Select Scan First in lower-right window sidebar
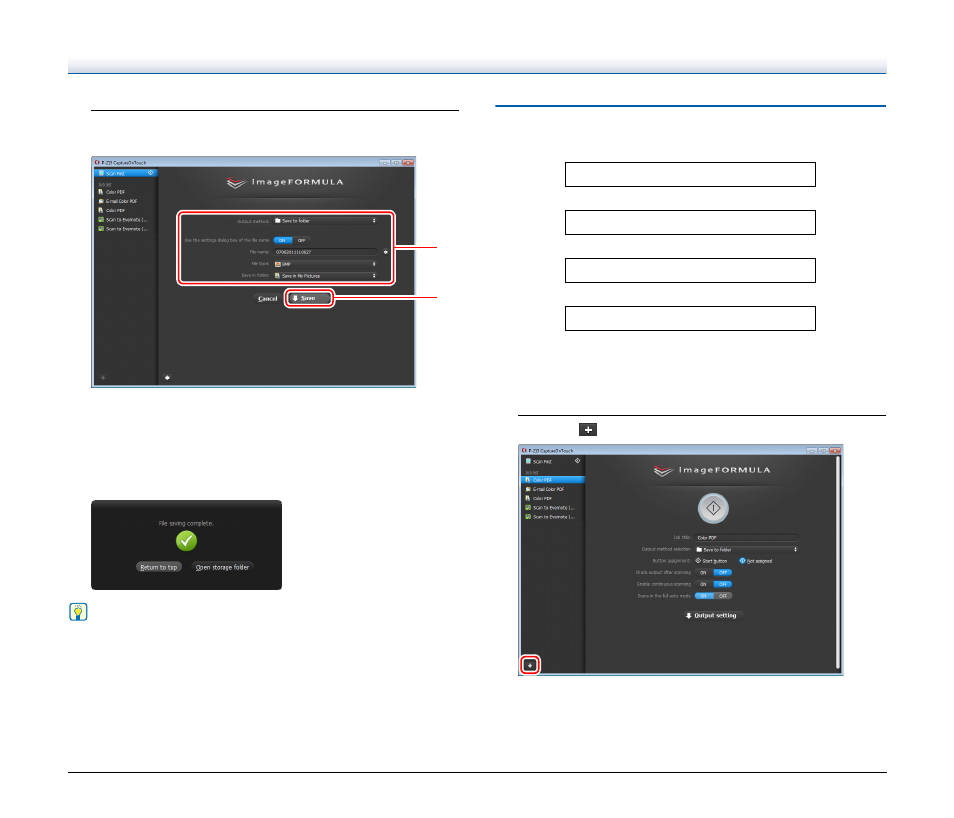The height and width of the screenshot is (818, 954). pos(548,461)
